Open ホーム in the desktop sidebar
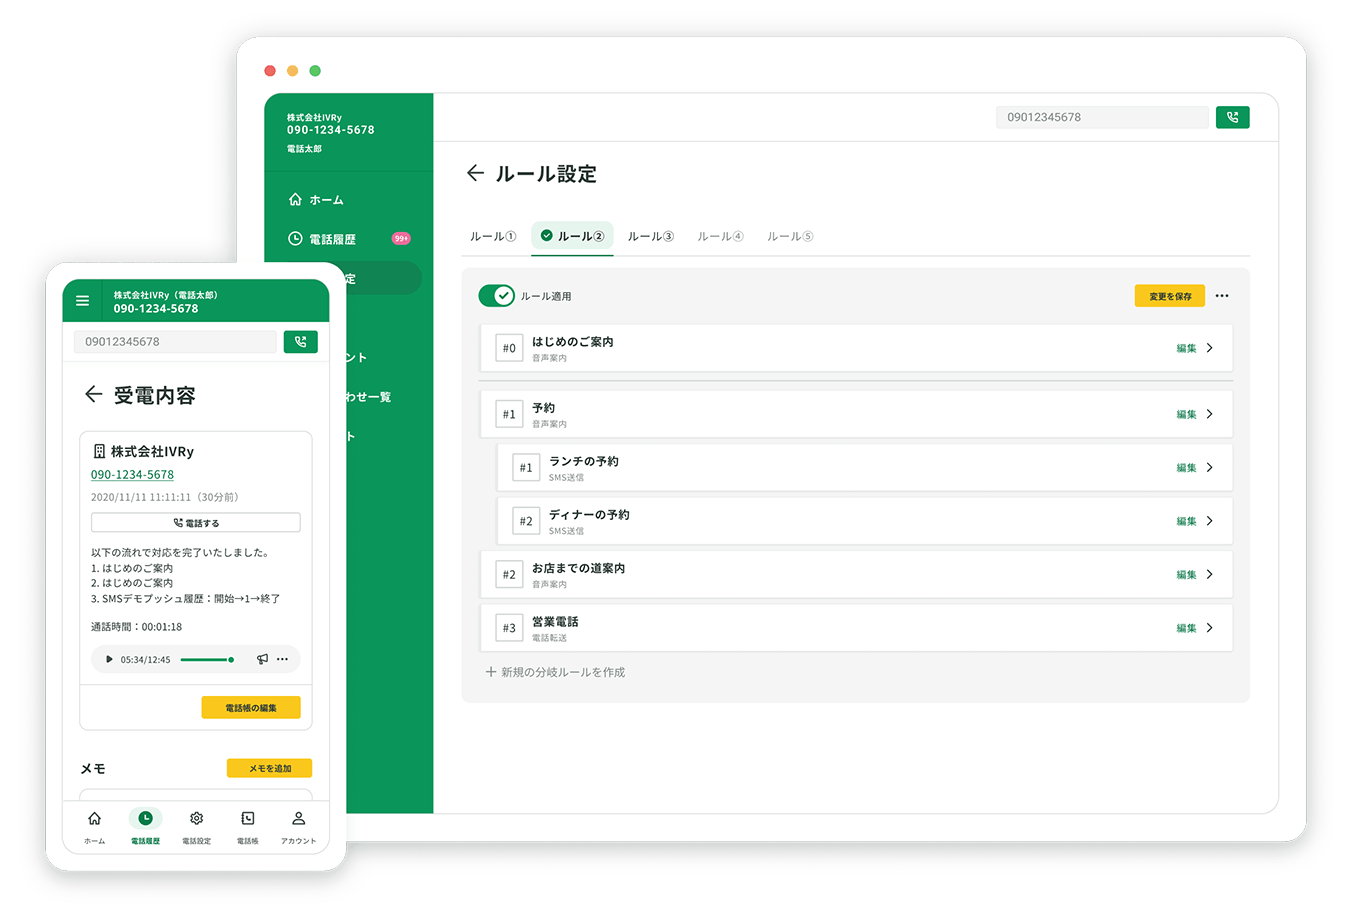Image resolution: width=1351 pixels, height=913 pixels. point(317,200)
